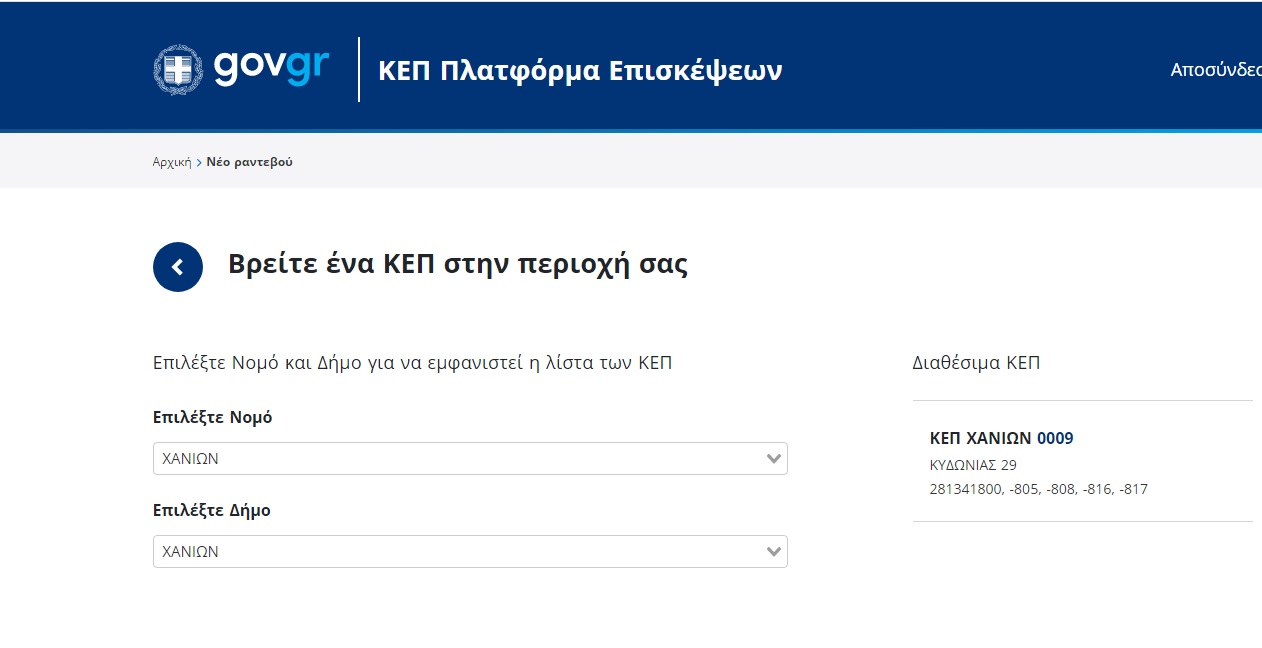Click the Επιλέξτε Δήμο field label

point(212,510)
